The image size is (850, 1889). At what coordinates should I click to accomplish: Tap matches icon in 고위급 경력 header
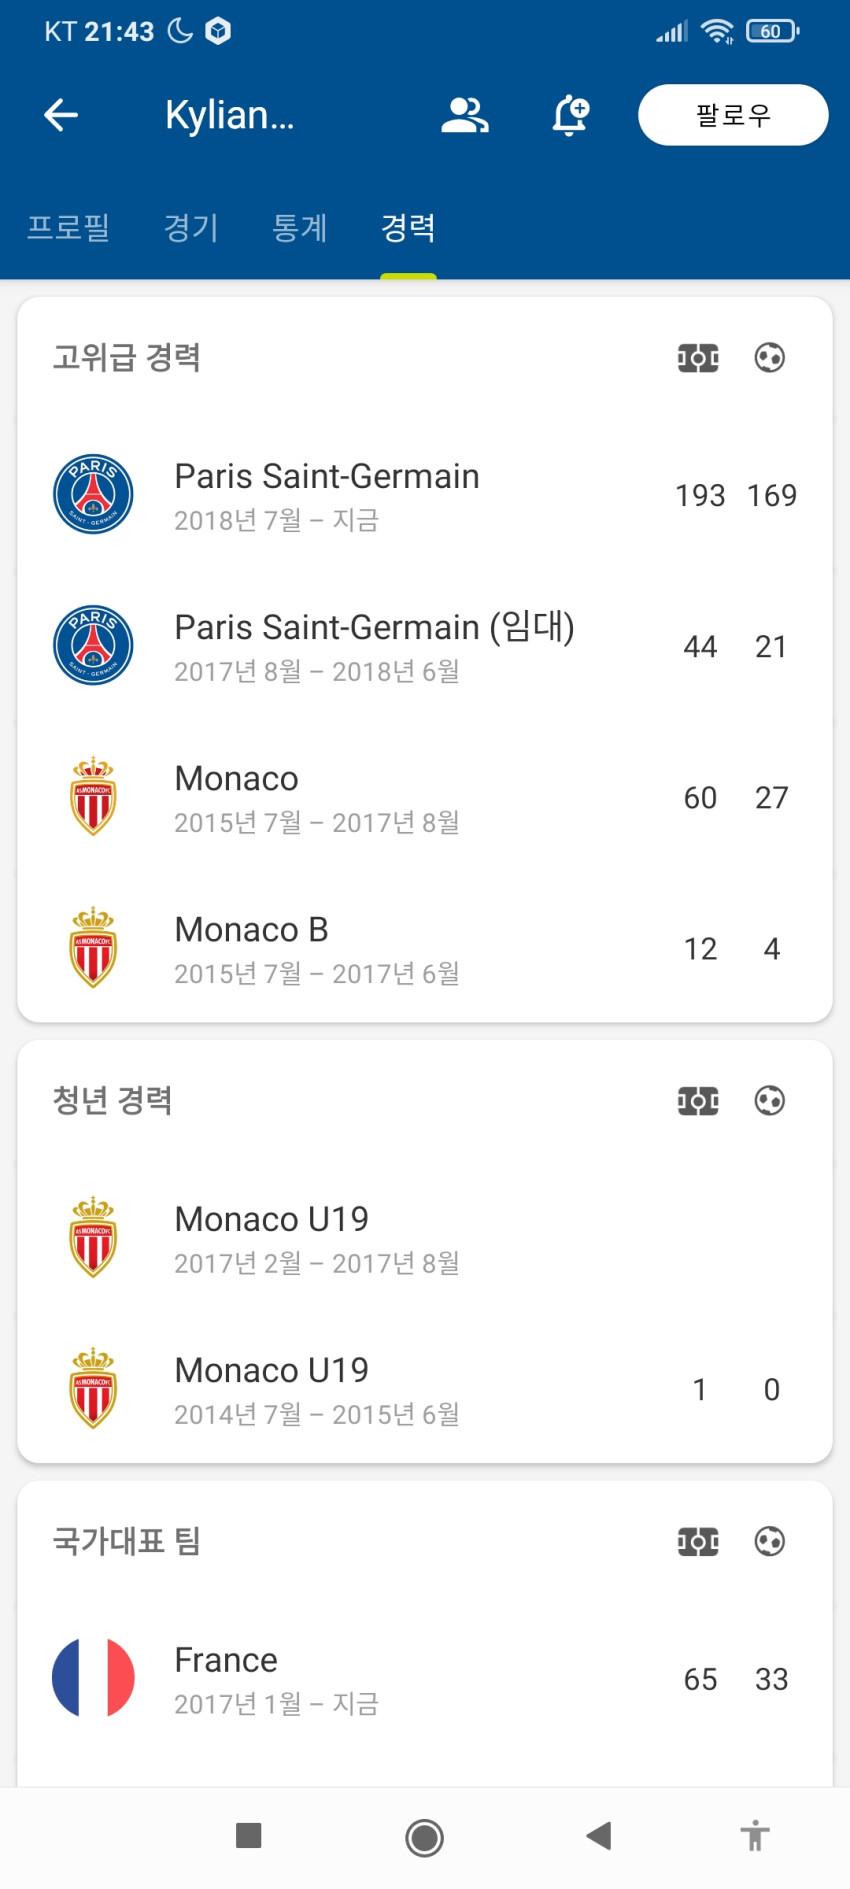[x=698, y=358]
